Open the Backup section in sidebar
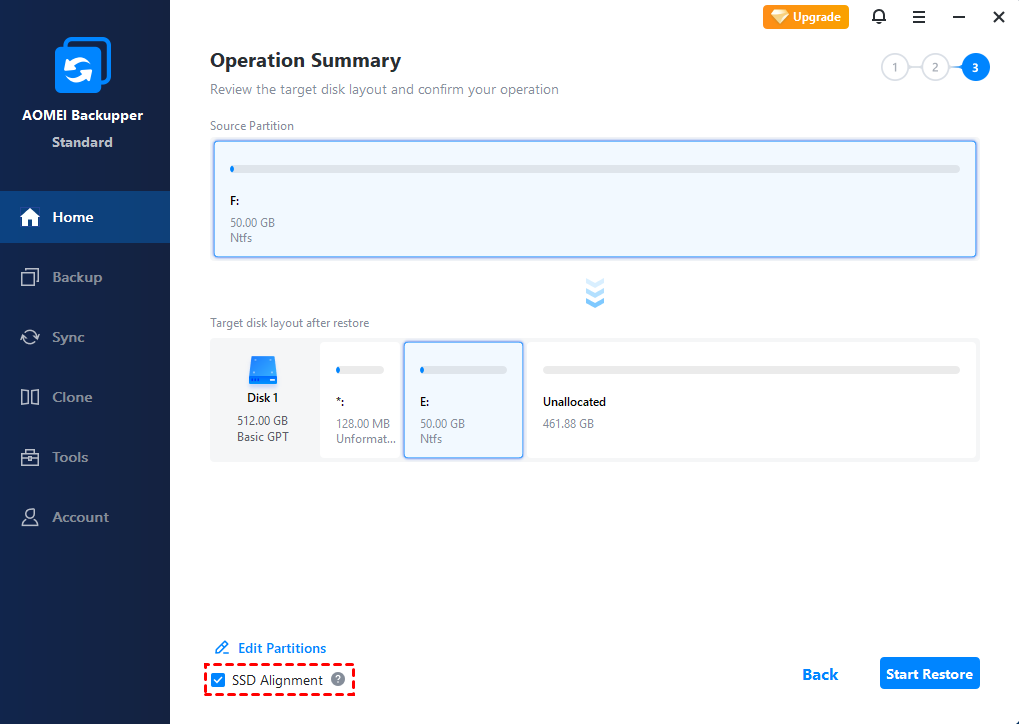This screenshot has width=1019, height=724. click(x=76, y=277)
